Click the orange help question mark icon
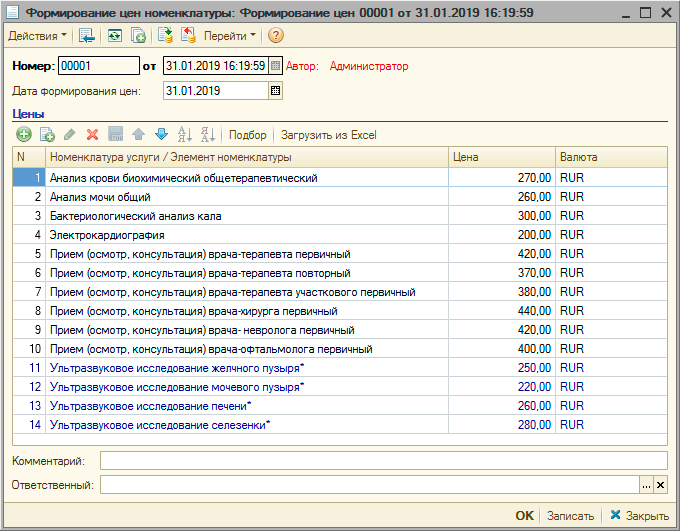The height and width of the screenshot is (531, 680). pos(276,36)
